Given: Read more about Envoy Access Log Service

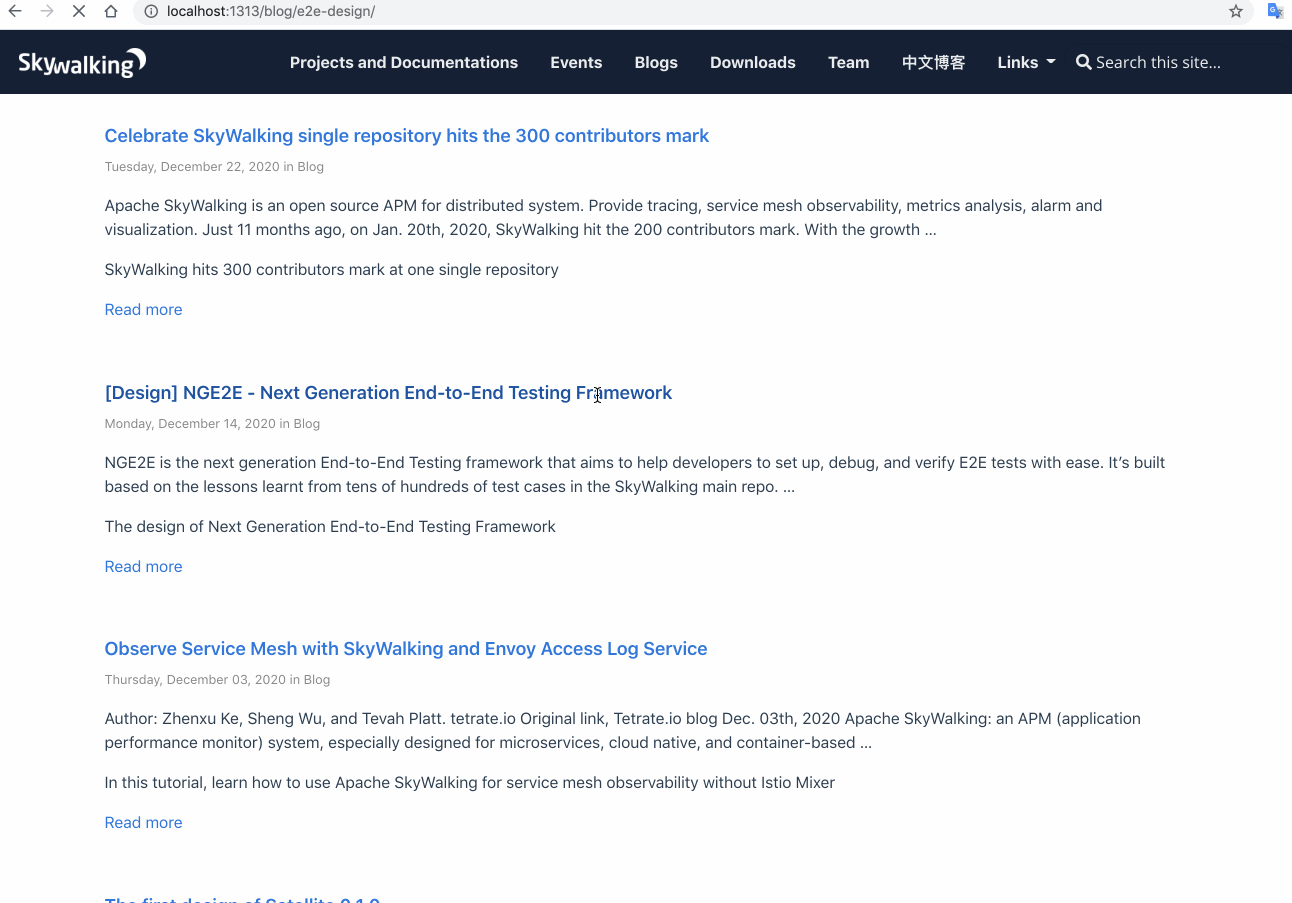Looking at the screenshot, I should point(143,823).
